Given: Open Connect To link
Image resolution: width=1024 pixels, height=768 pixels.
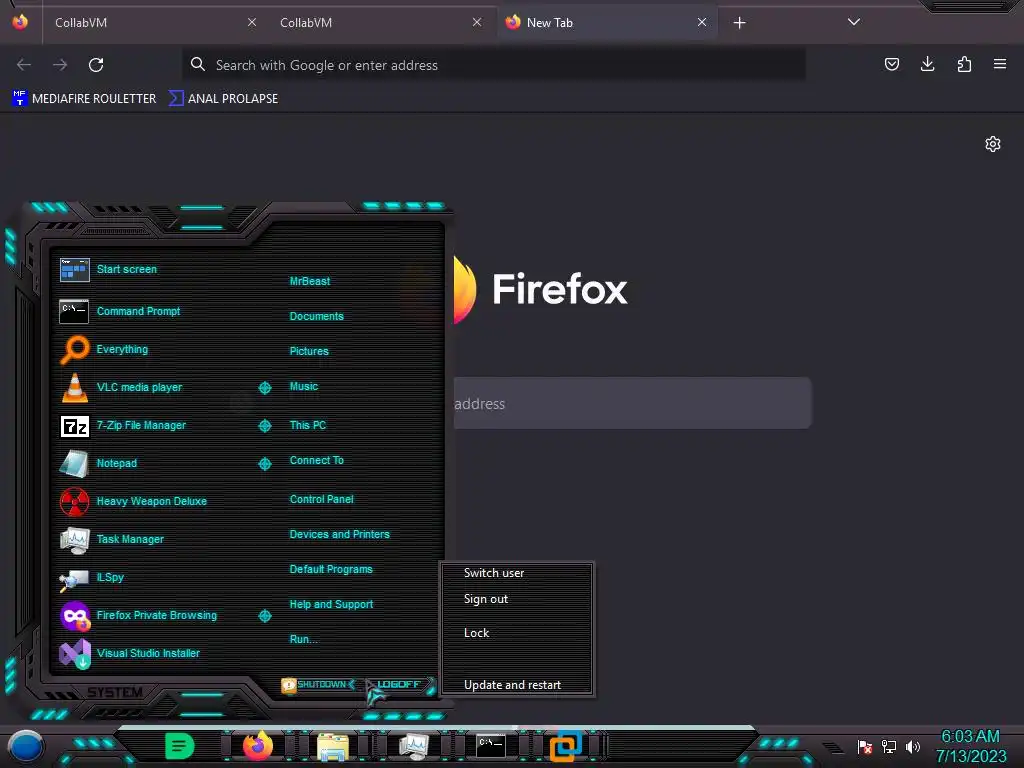Looking at the screenshot, I should click(x=316, y=460).
